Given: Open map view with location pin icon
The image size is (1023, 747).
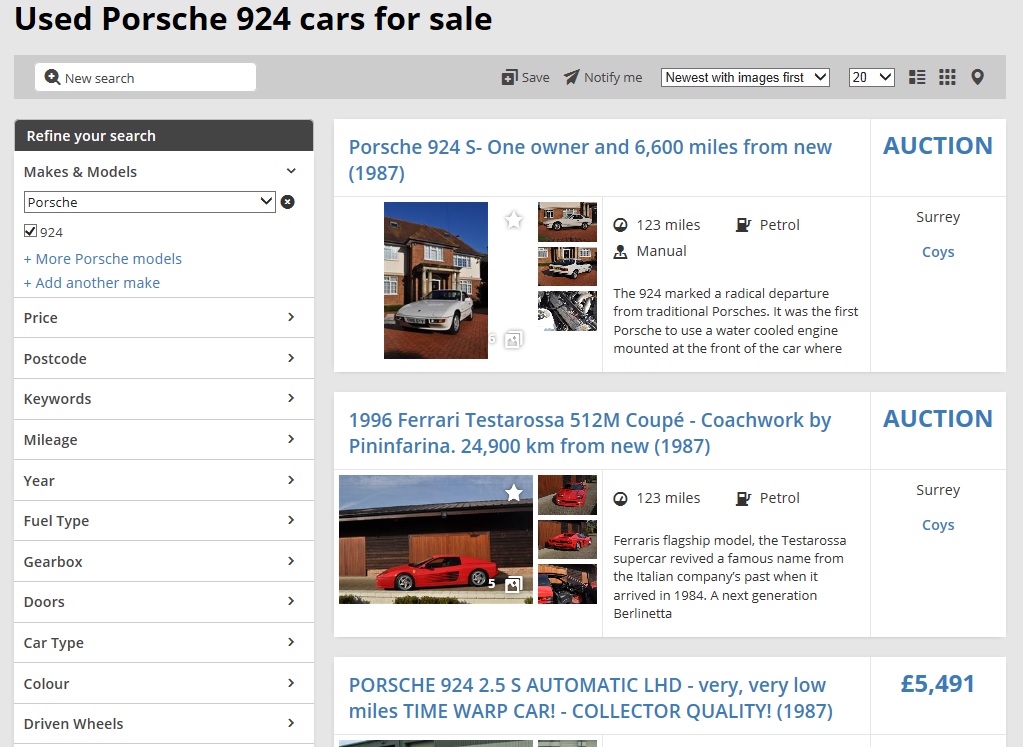Looking at the screenshot, I should click(977, 77).
